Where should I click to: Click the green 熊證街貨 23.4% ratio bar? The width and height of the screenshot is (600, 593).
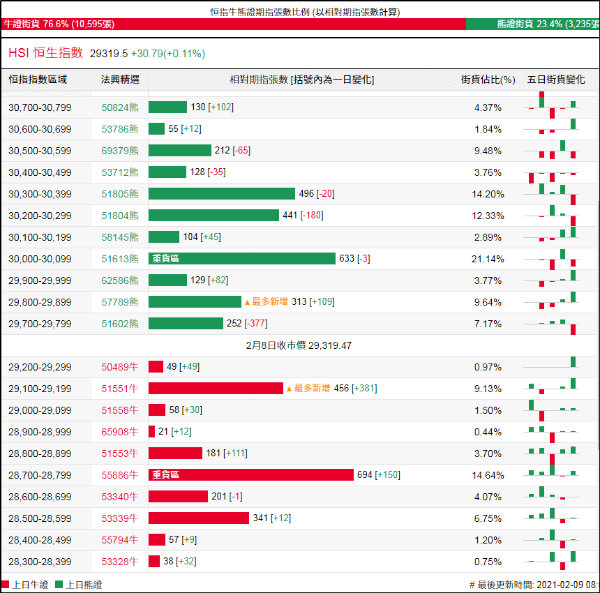click(x=532, y=24)
